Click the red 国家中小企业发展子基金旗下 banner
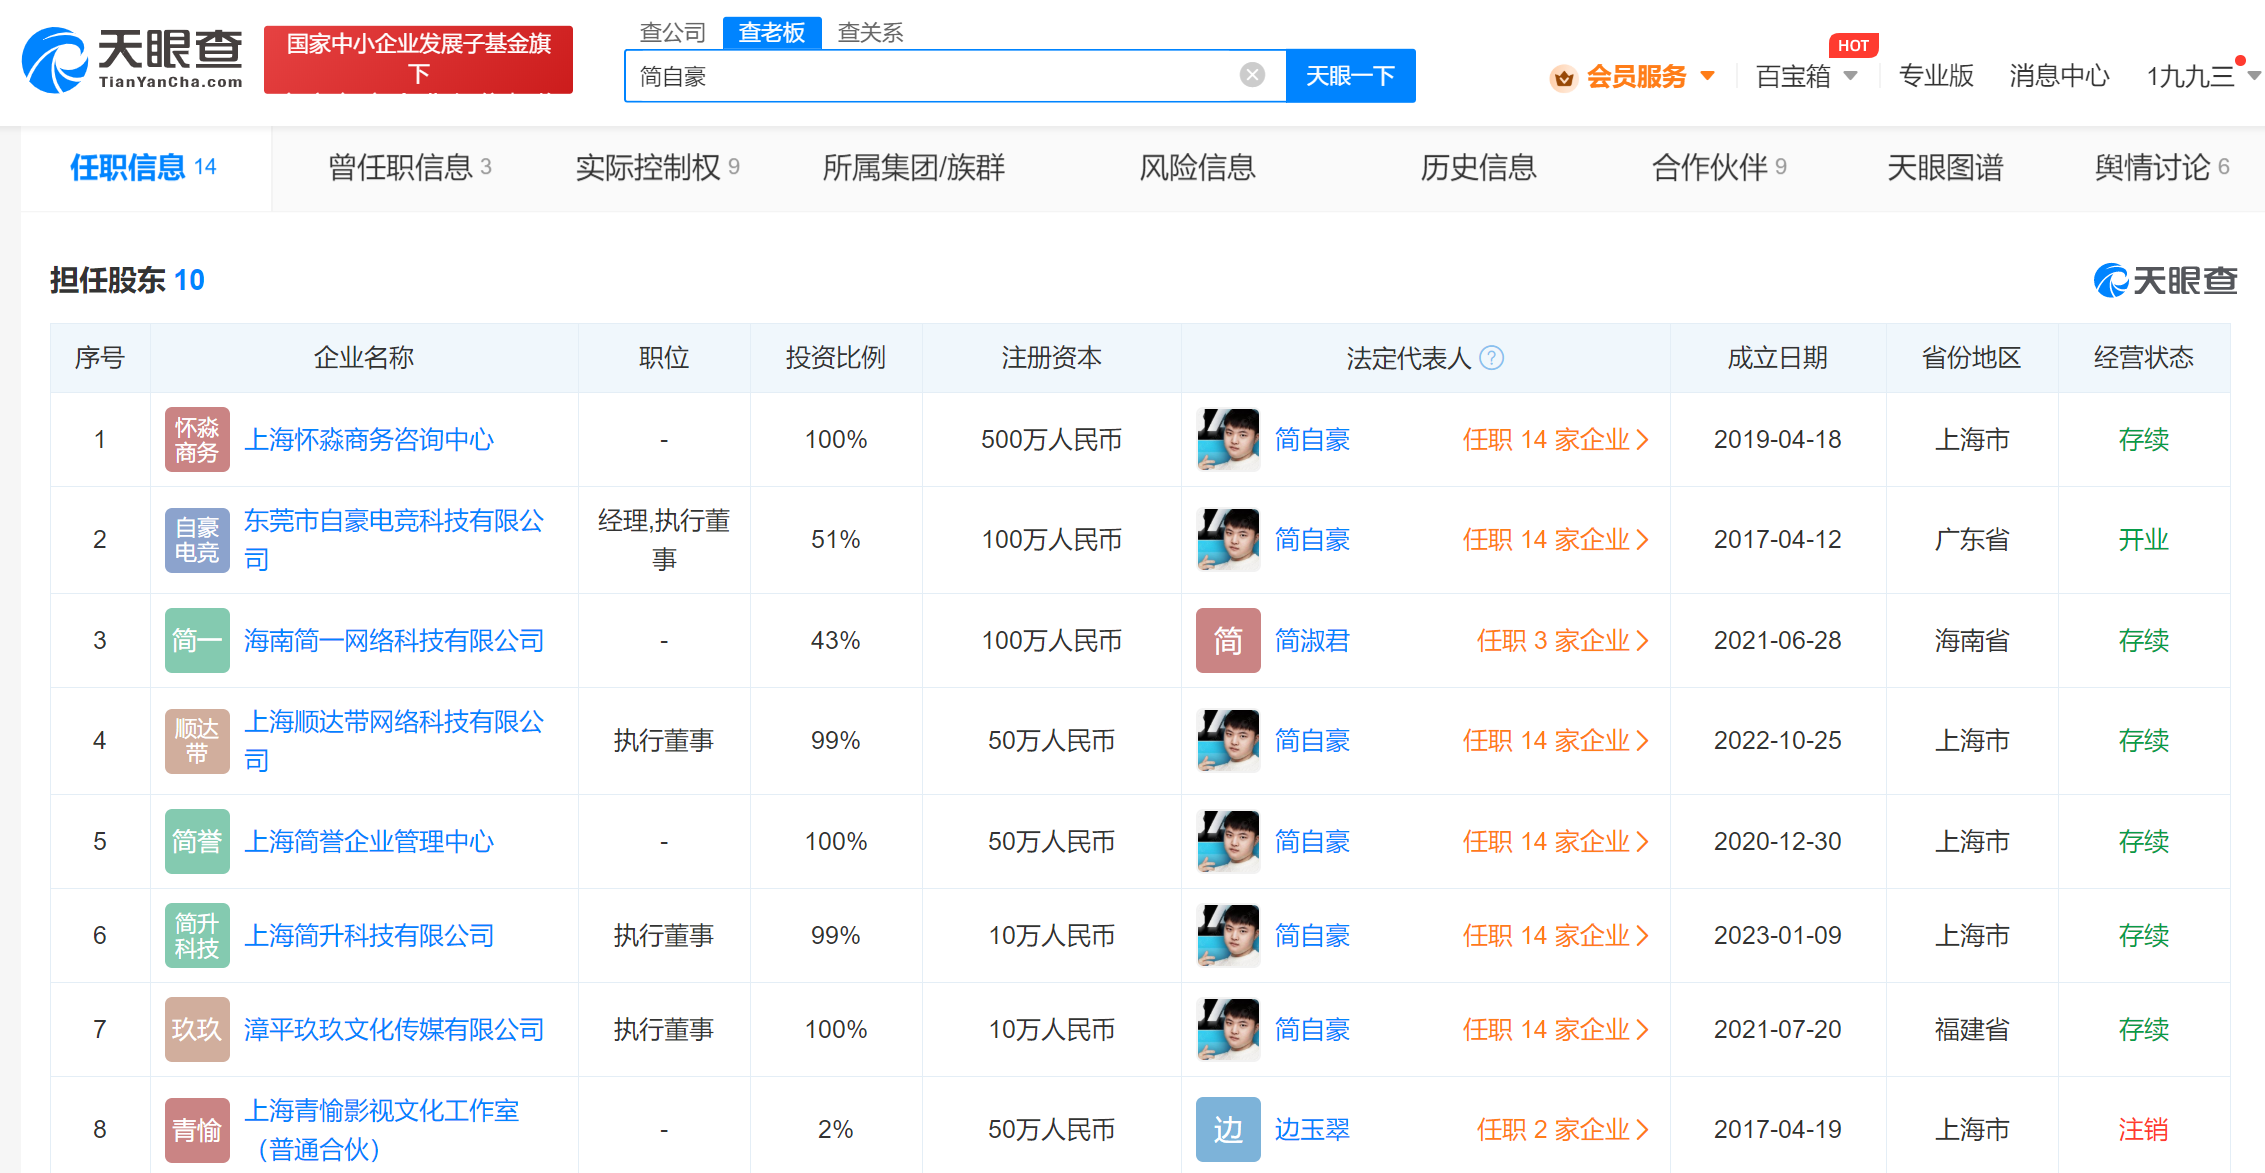This screenshot has width=2265, height=1173. (x=418, y=59)
